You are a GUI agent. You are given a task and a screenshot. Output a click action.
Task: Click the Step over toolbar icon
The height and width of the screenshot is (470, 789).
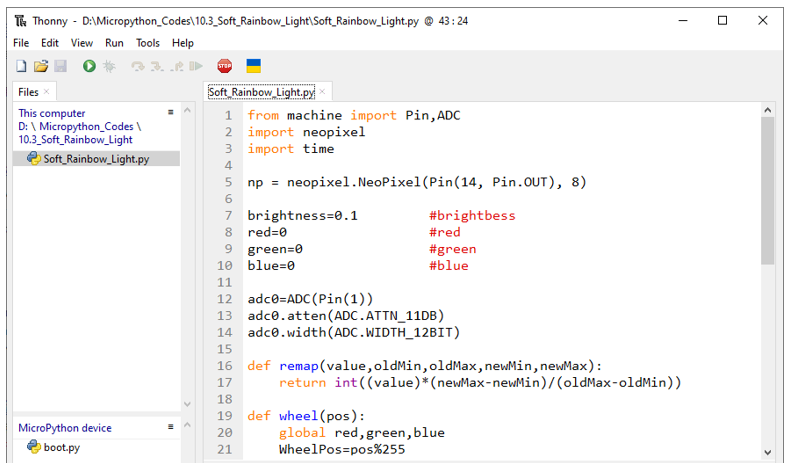pyautogui.click(x=137, y=66)
